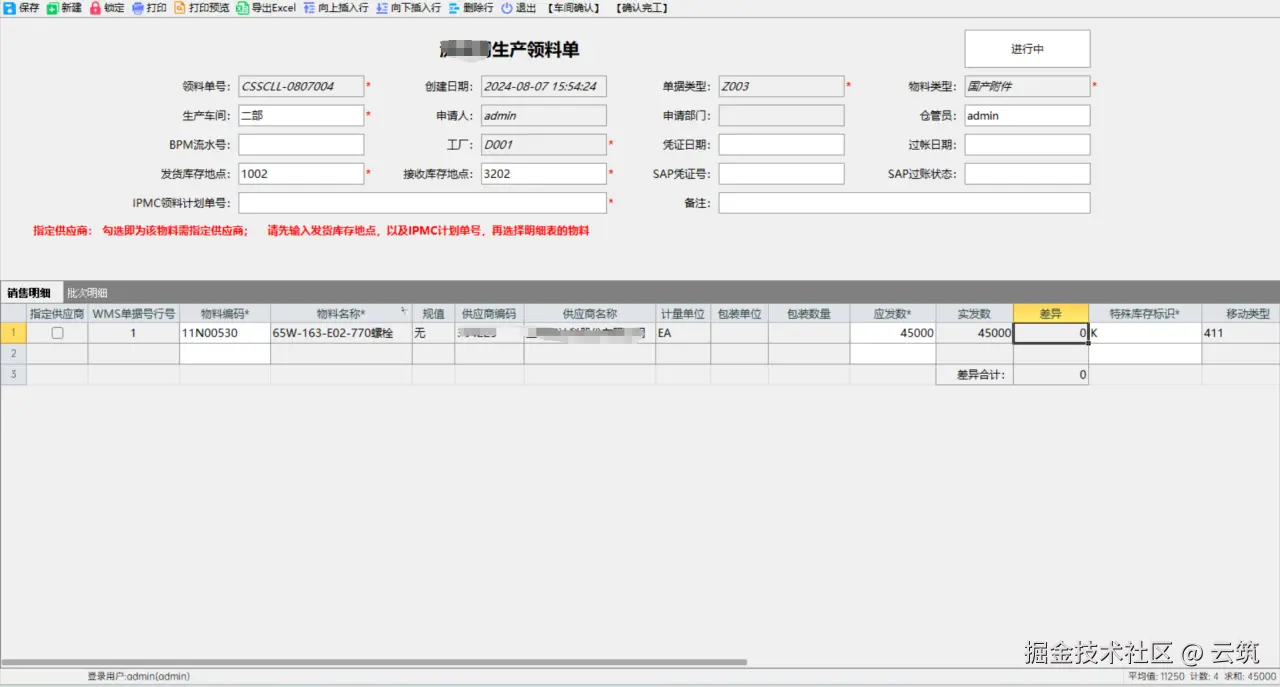Click the 物料类型 field 国产附件
1280x687 pixels.
click(1027, 86)
